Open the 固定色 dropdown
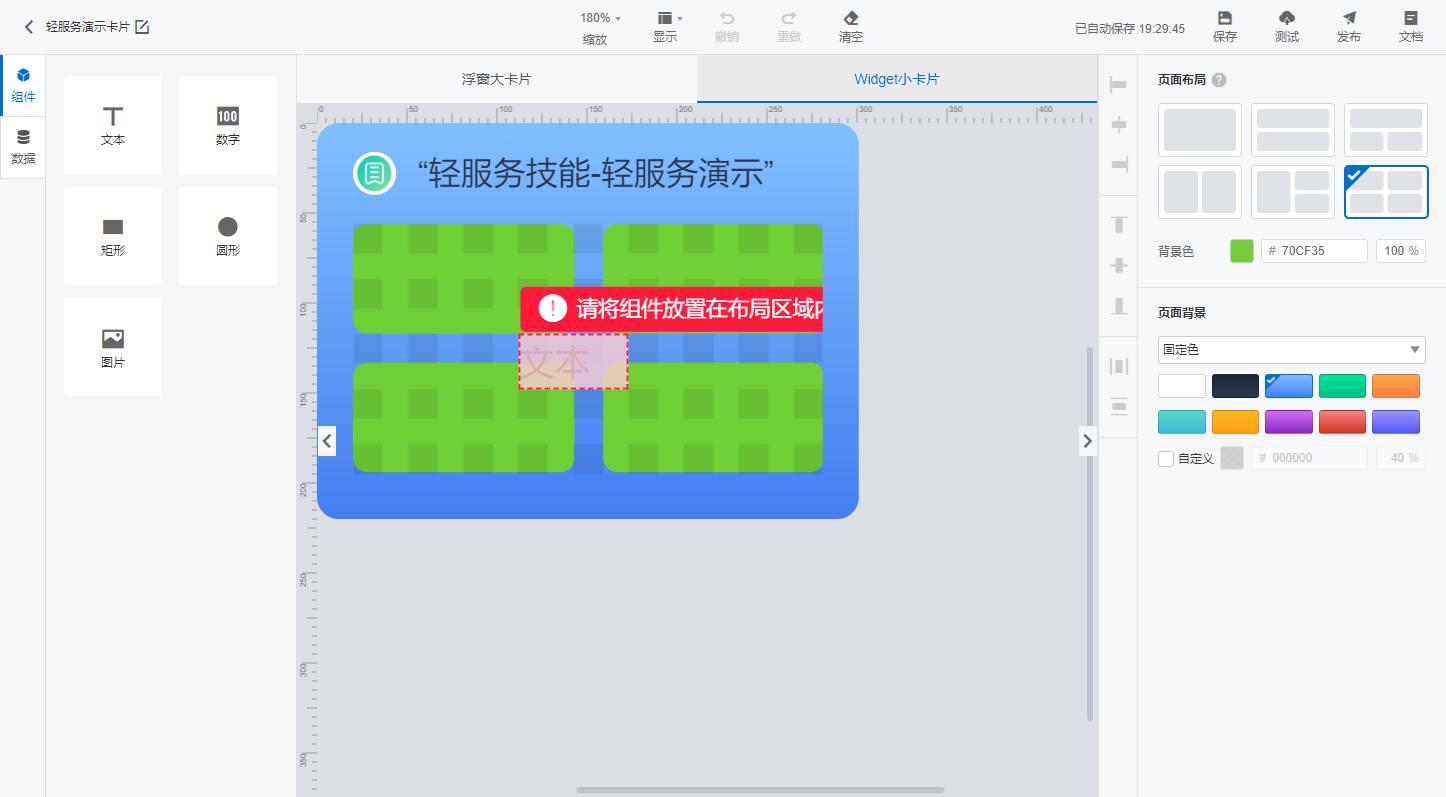 tap(1292, 350)
